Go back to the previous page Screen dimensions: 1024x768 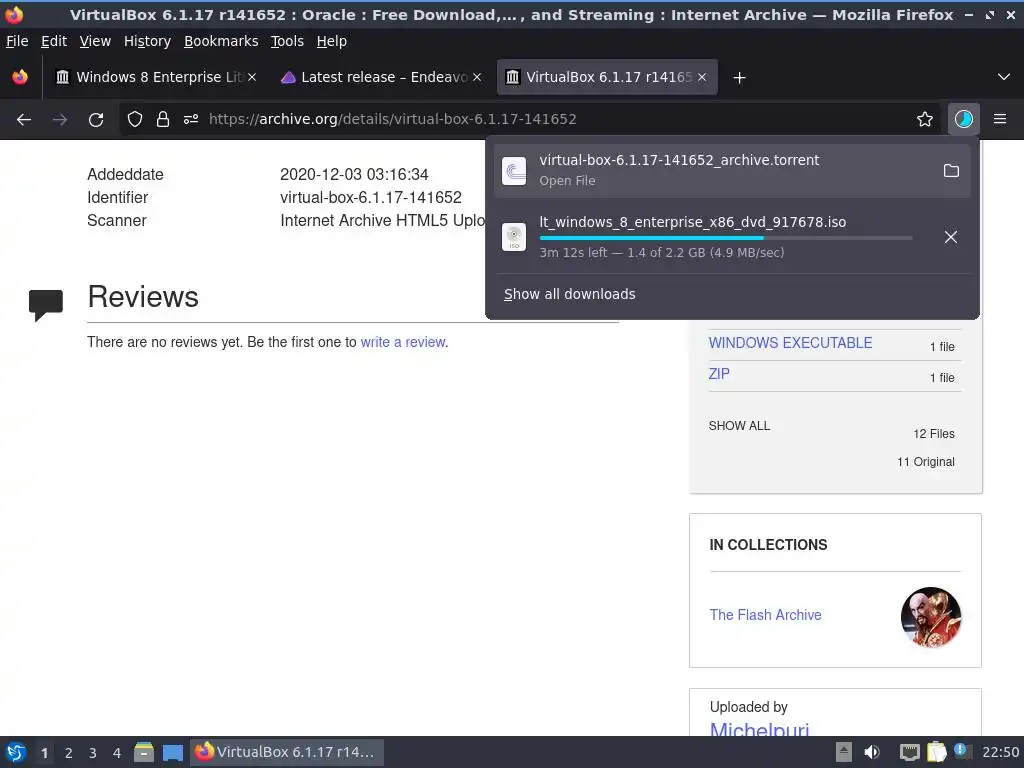click(24, 120)
